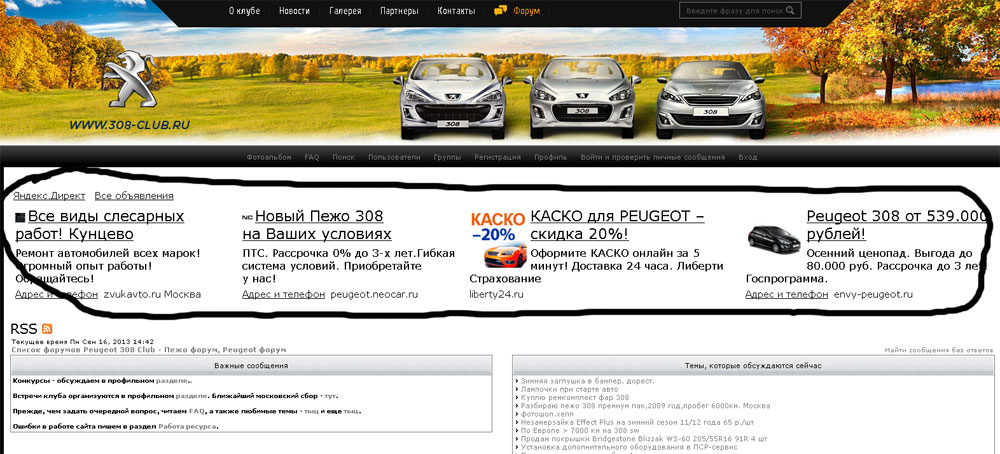
Task: Click the Peugeot lion logo
Action: (131, 80)
